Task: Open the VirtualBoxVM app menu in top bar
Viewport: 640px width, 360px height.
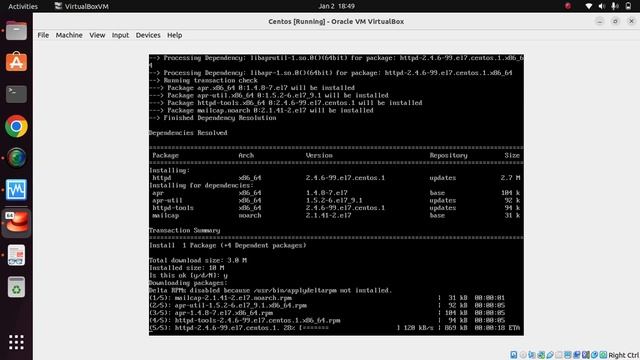Action: coord(82,6)
